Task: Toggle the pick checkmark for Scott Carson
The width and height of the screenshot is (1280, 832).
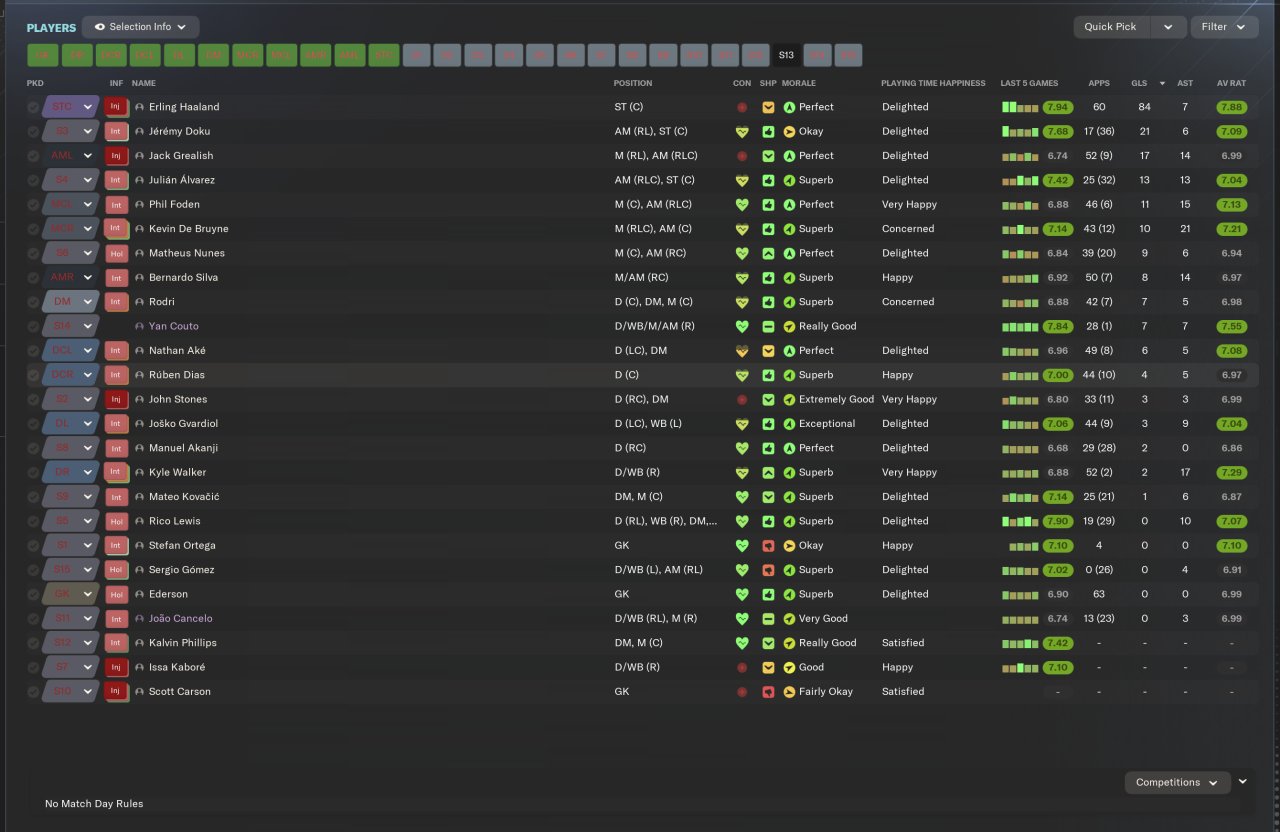Action: (33, 692)
